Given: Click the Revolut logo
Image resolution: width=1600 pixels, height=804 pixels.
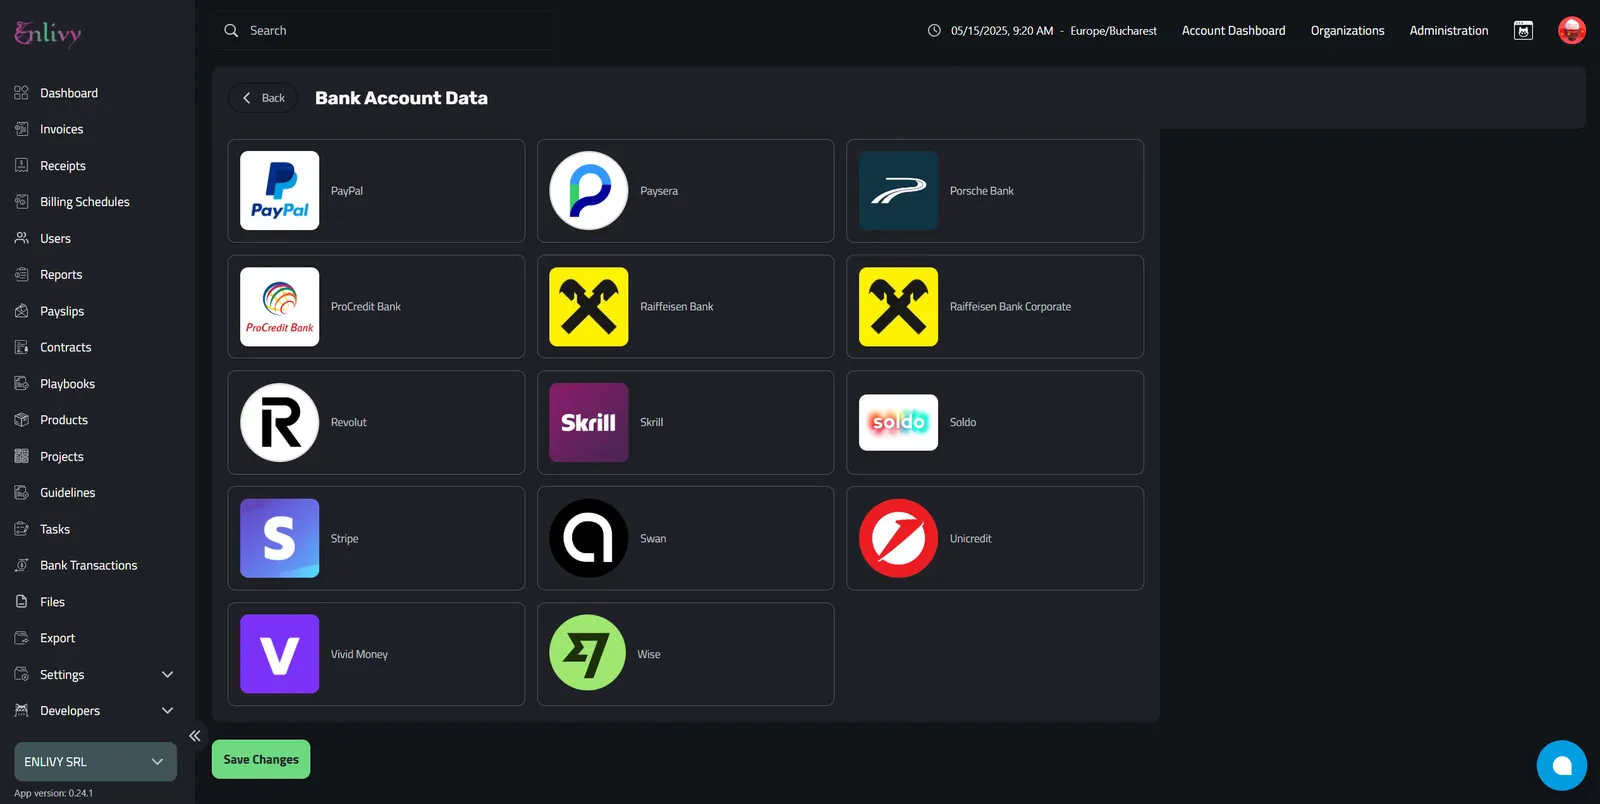Looking at the screenshot, I should 280,423.
